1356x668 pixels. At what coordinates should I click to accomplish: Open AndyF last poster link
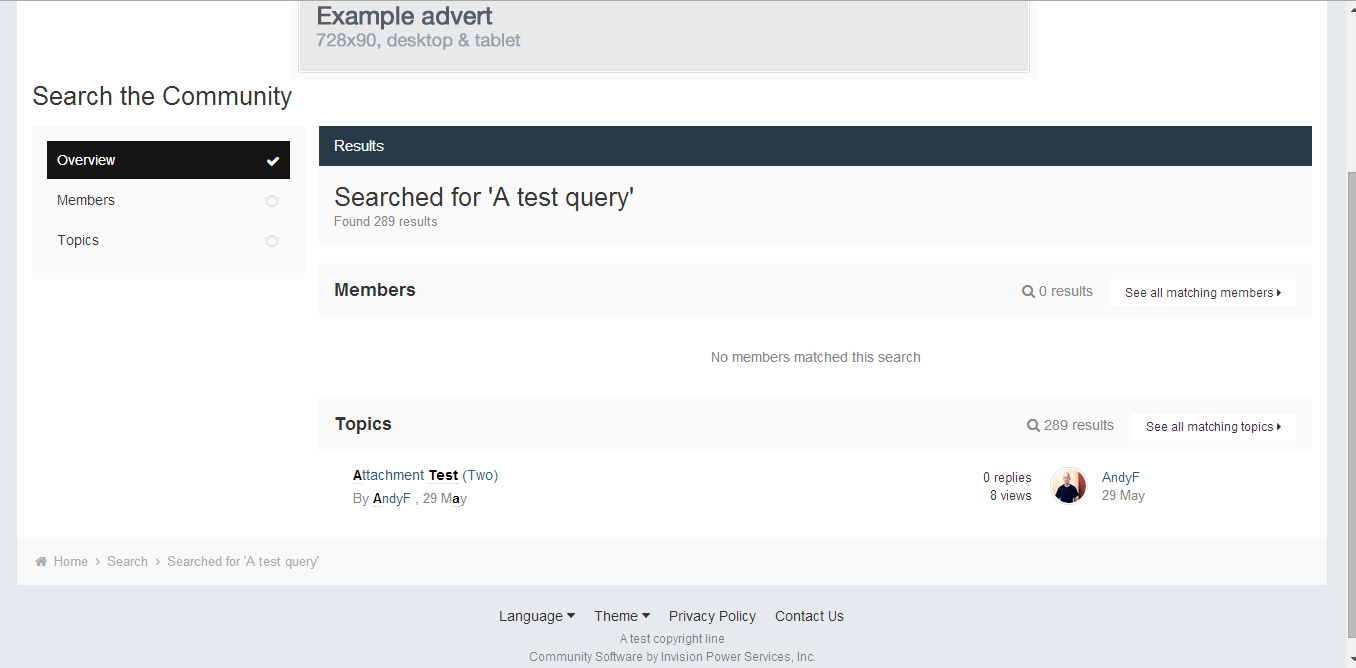coord(1121,478)
